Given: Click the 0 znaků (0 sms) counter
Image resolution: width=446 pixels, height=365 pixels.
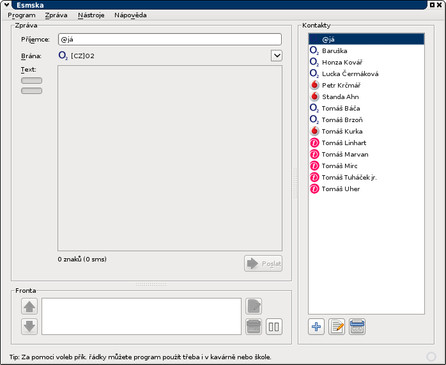Looking at the screenshot, I should tap(82, 259).
